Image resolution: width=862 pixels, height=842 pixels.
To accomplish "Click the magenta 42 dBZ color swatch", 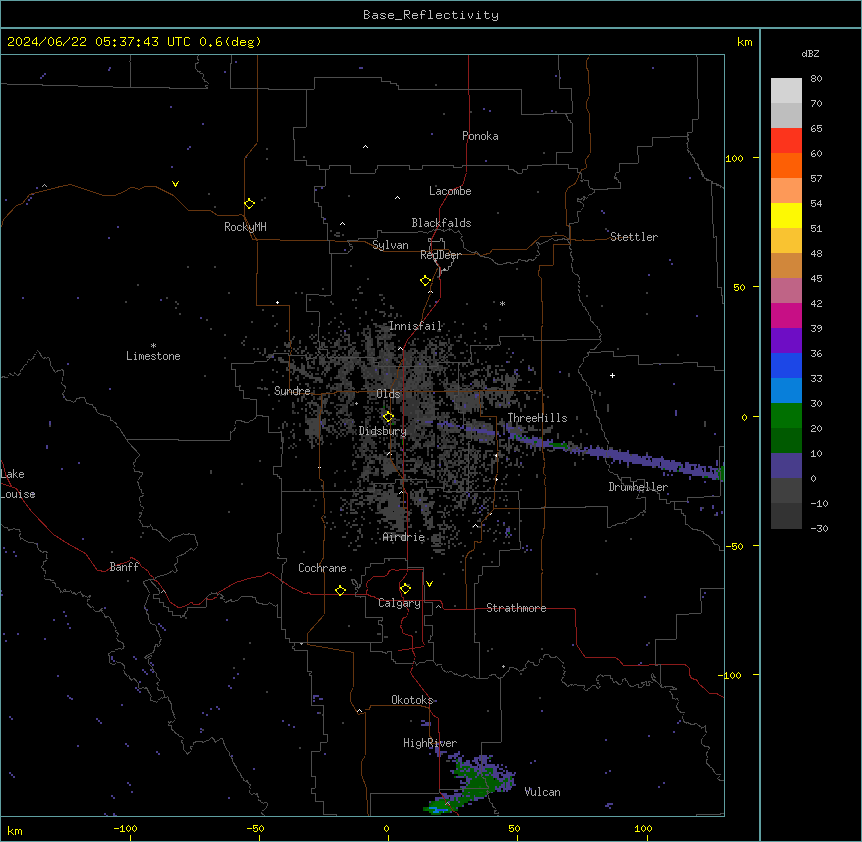I will click(786, 315).
